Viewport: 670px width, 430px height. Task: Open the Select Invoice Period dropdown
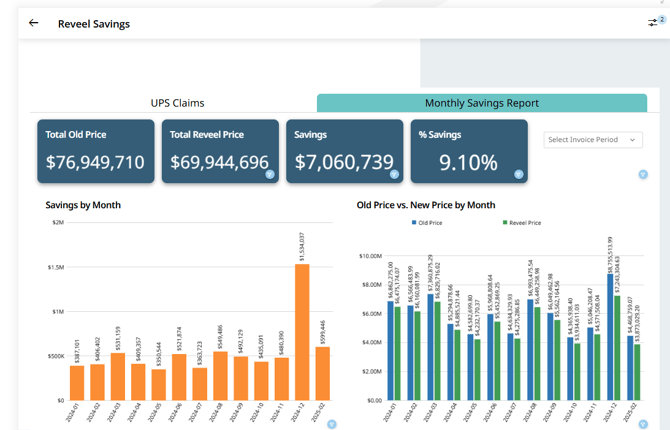point(585,140)
